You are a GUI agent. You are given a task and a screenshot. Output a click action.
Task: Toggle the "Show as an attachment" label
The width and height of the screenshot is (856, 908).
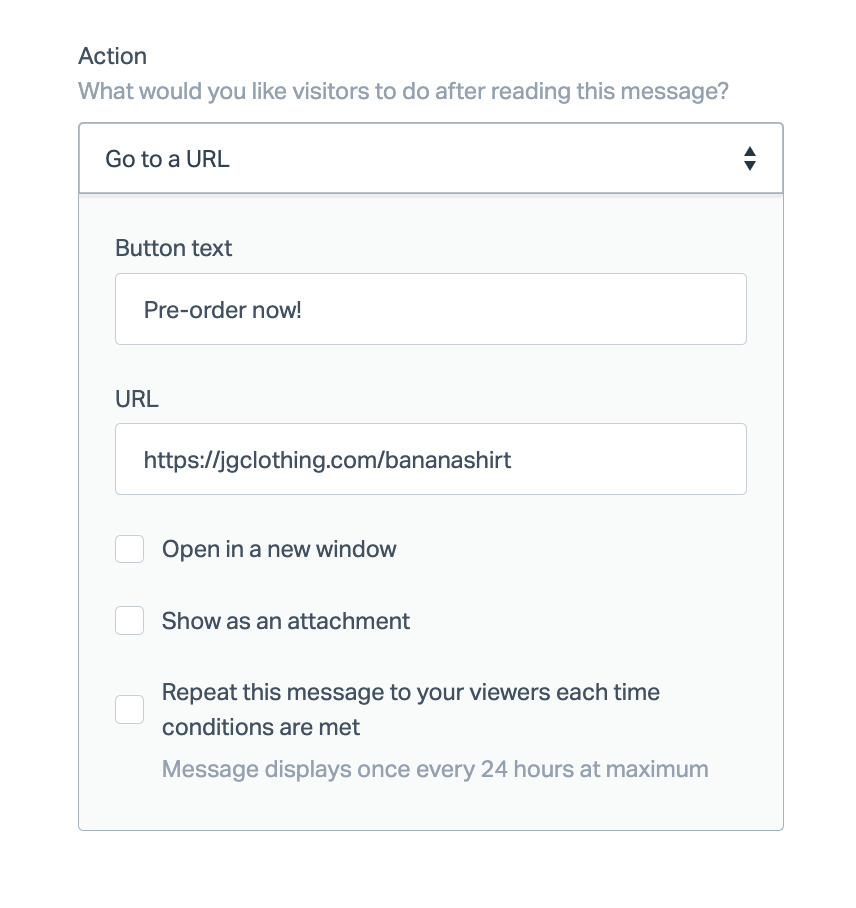285,620
